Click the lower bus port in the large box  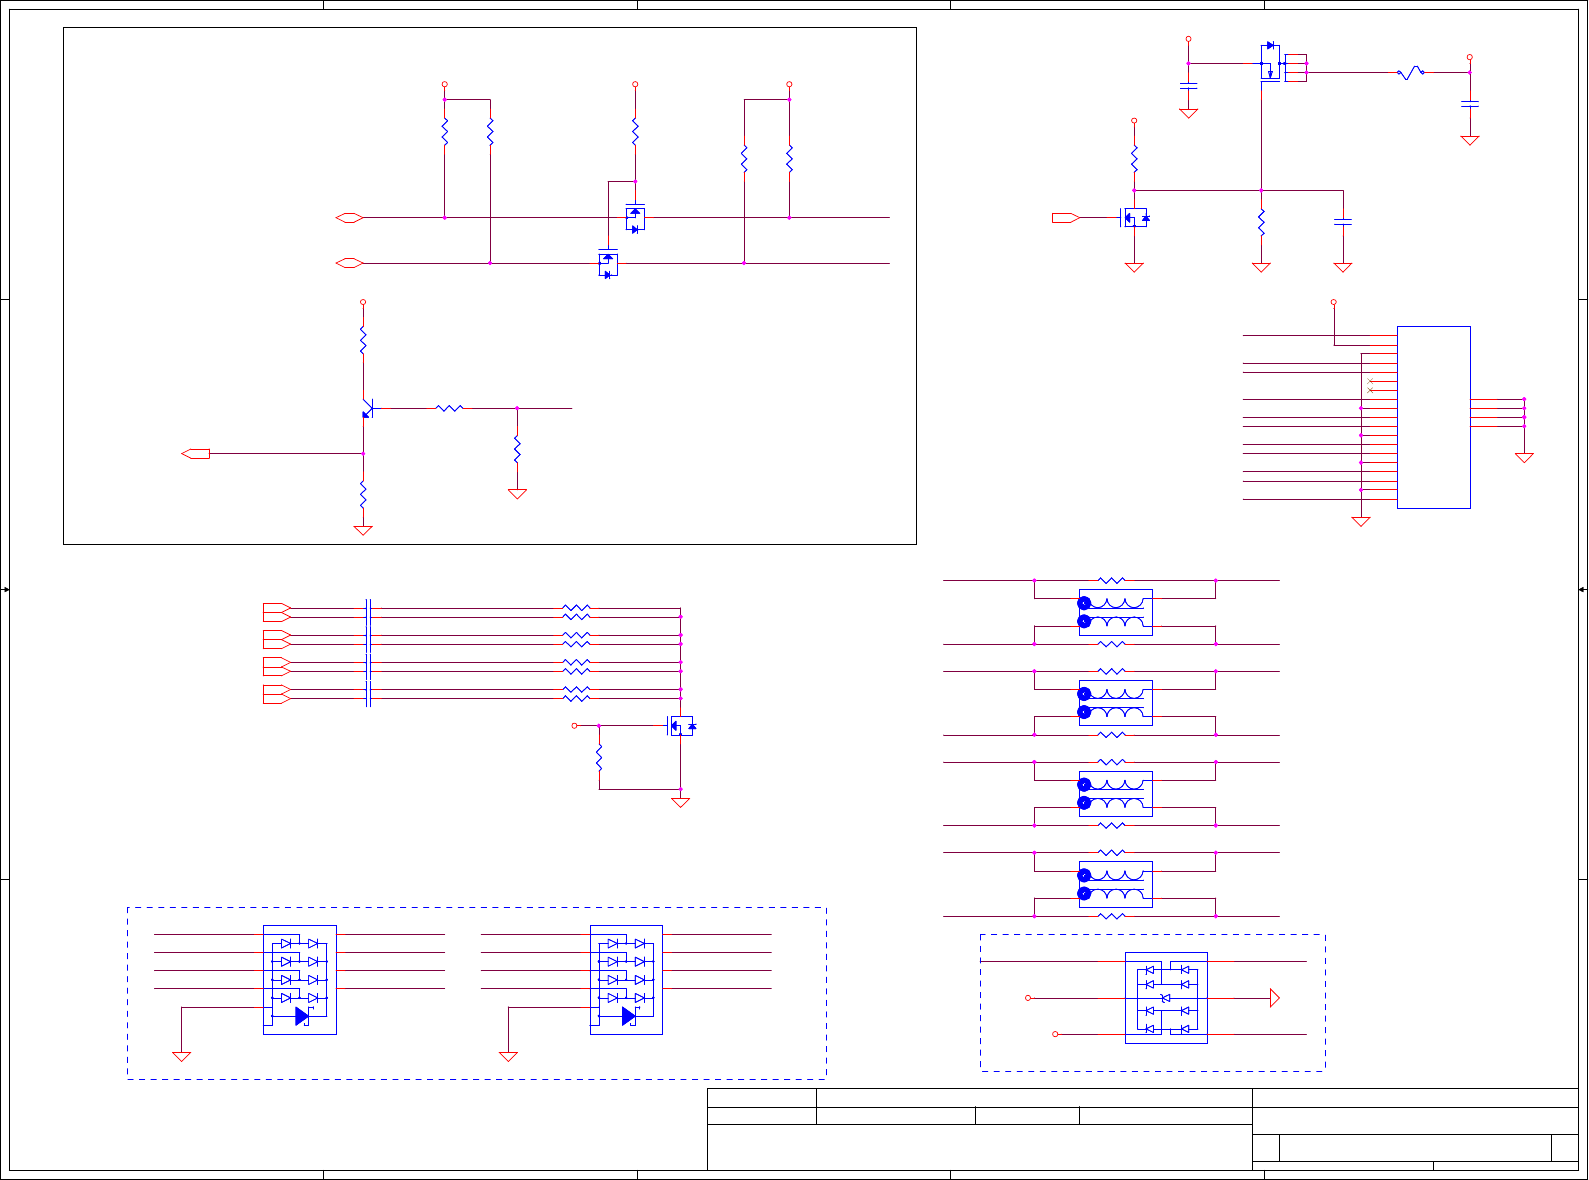point(349,263)
